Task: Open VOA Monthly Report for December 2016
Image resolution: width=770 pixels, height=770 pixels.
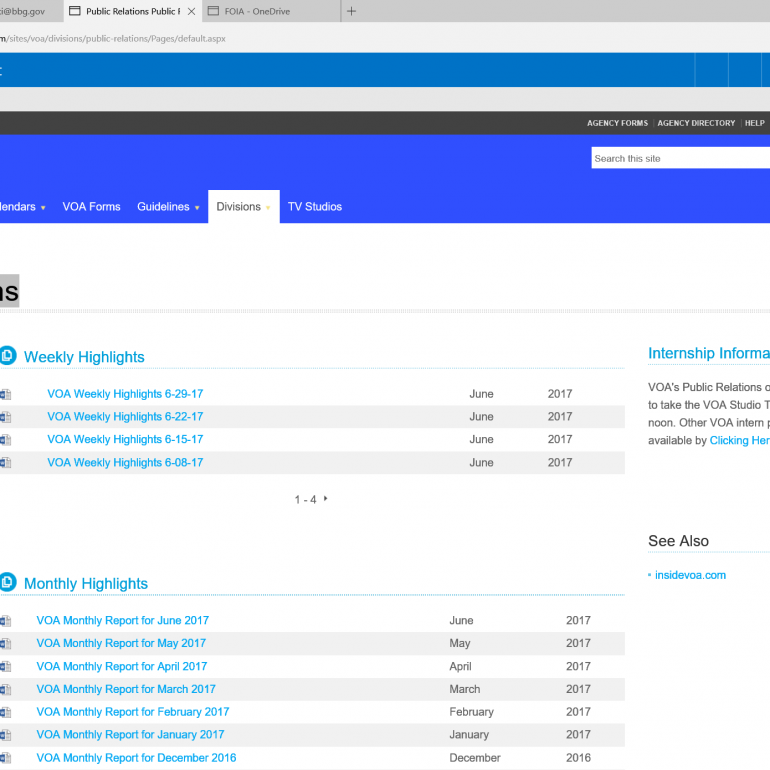Action: [137, 757]
